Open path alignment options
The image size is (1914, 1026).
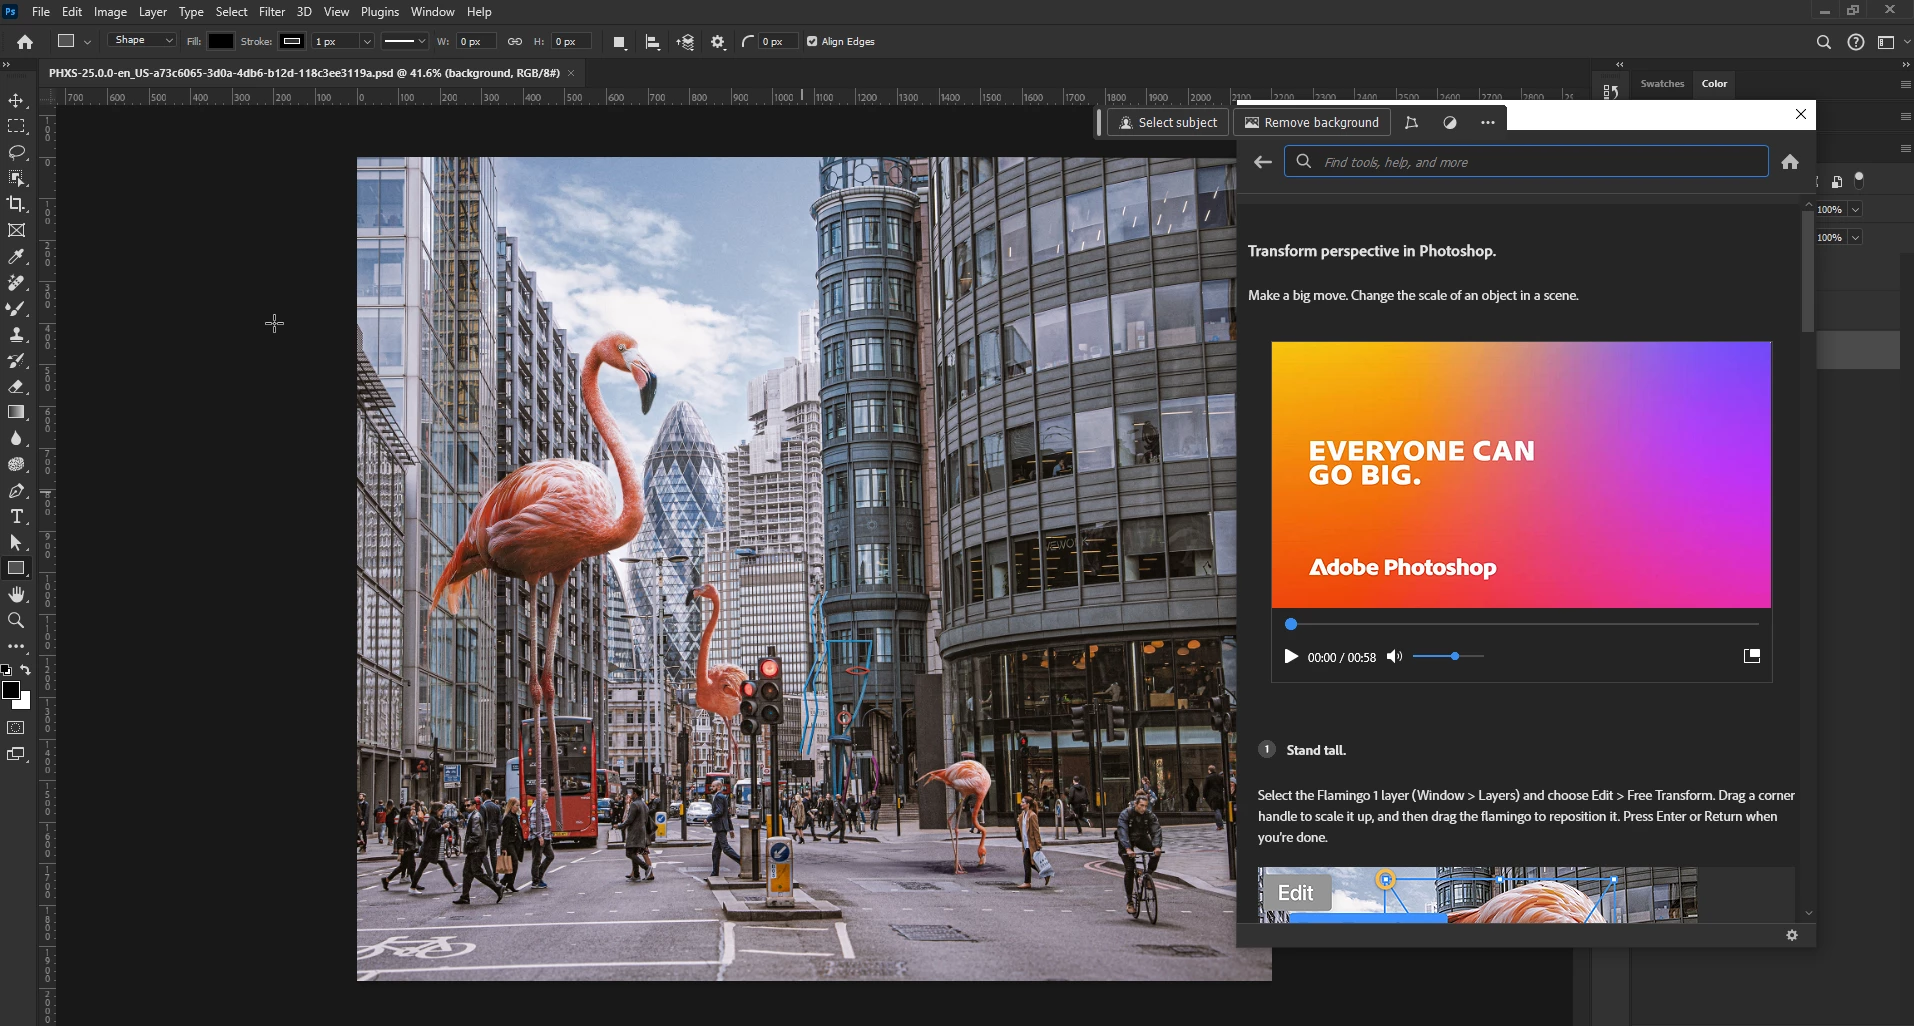coord(652,42)
